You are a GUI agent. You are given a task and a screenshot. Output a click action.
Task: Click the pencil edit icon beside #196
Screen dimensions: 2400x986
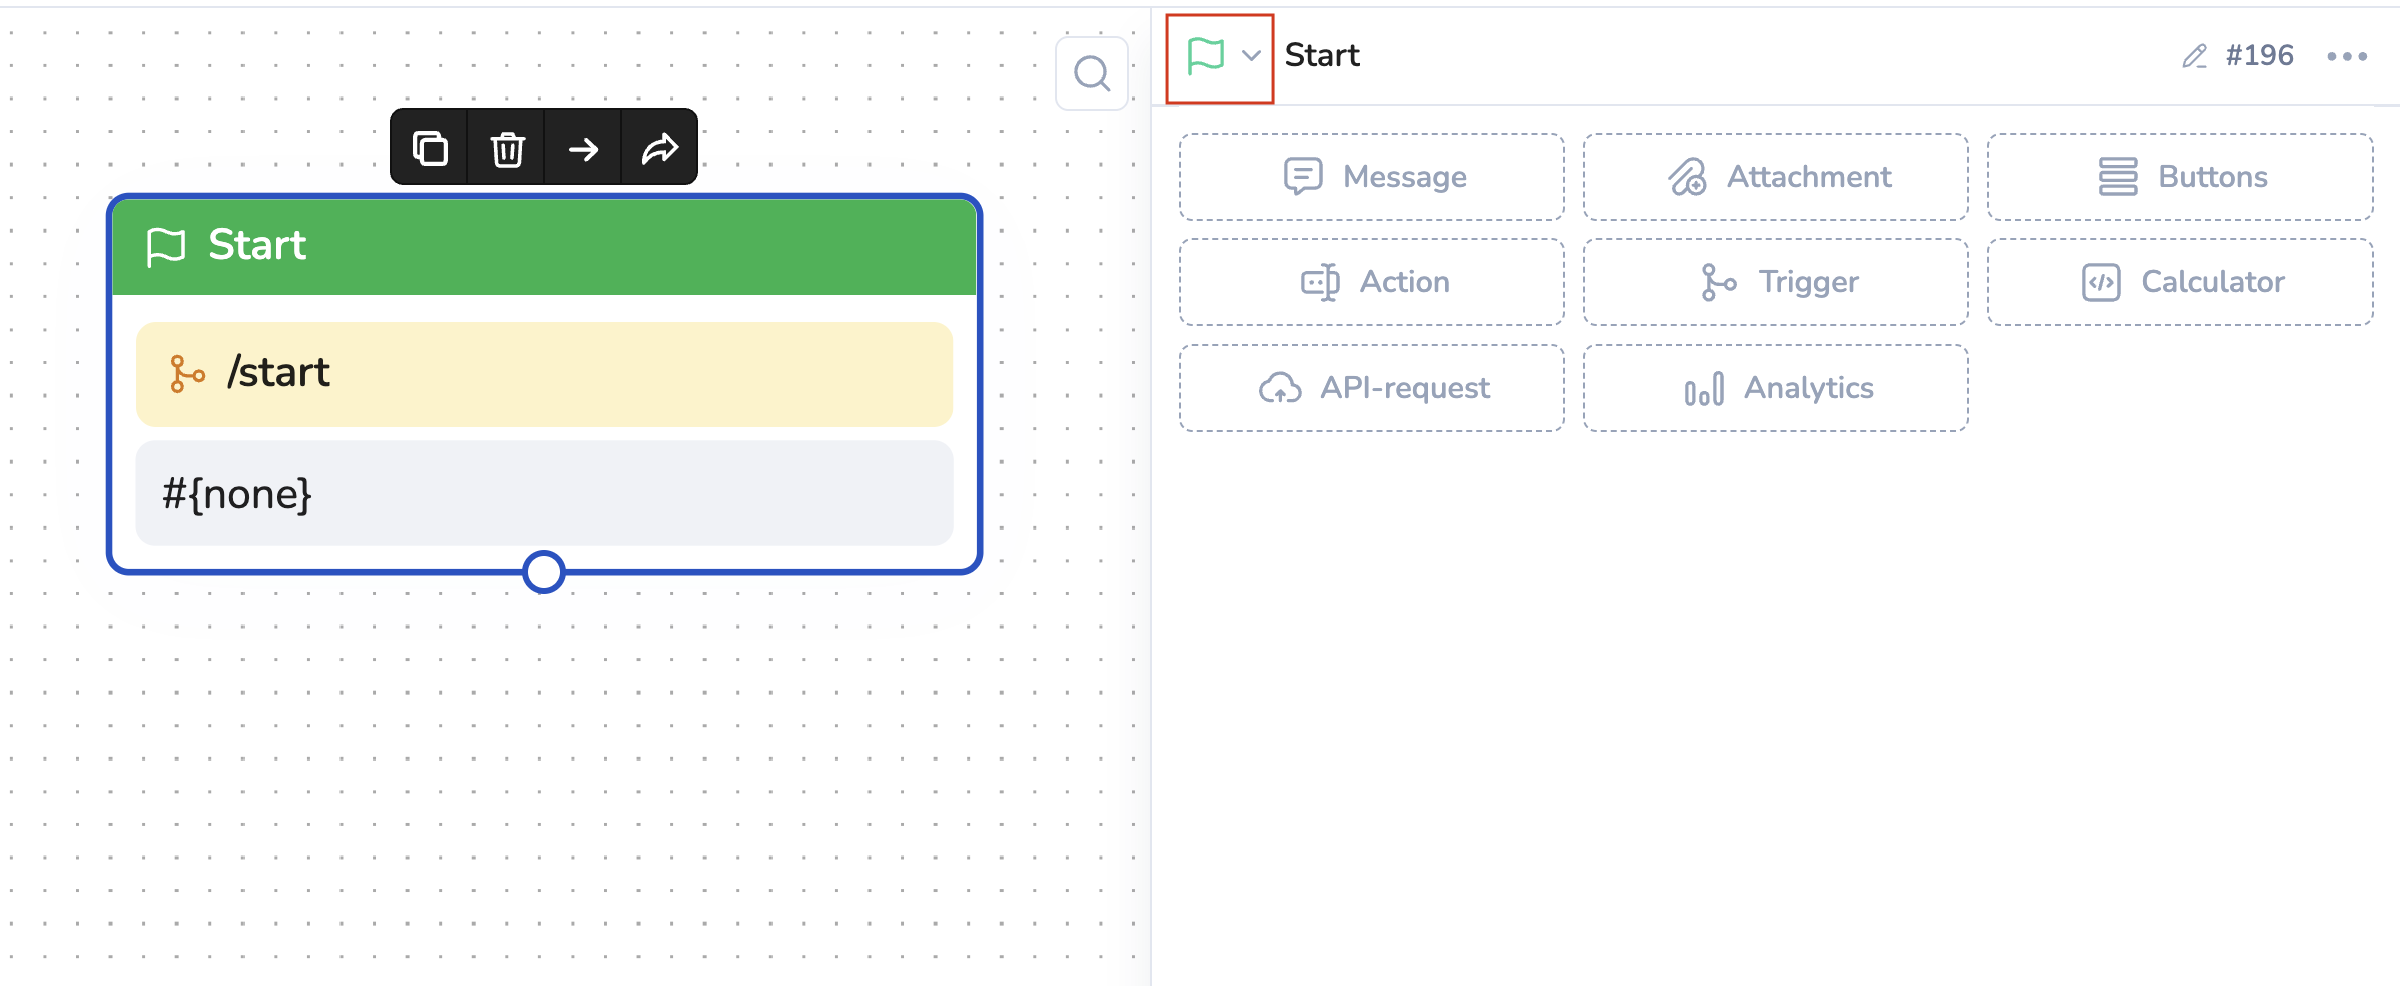click(2194, 56)
